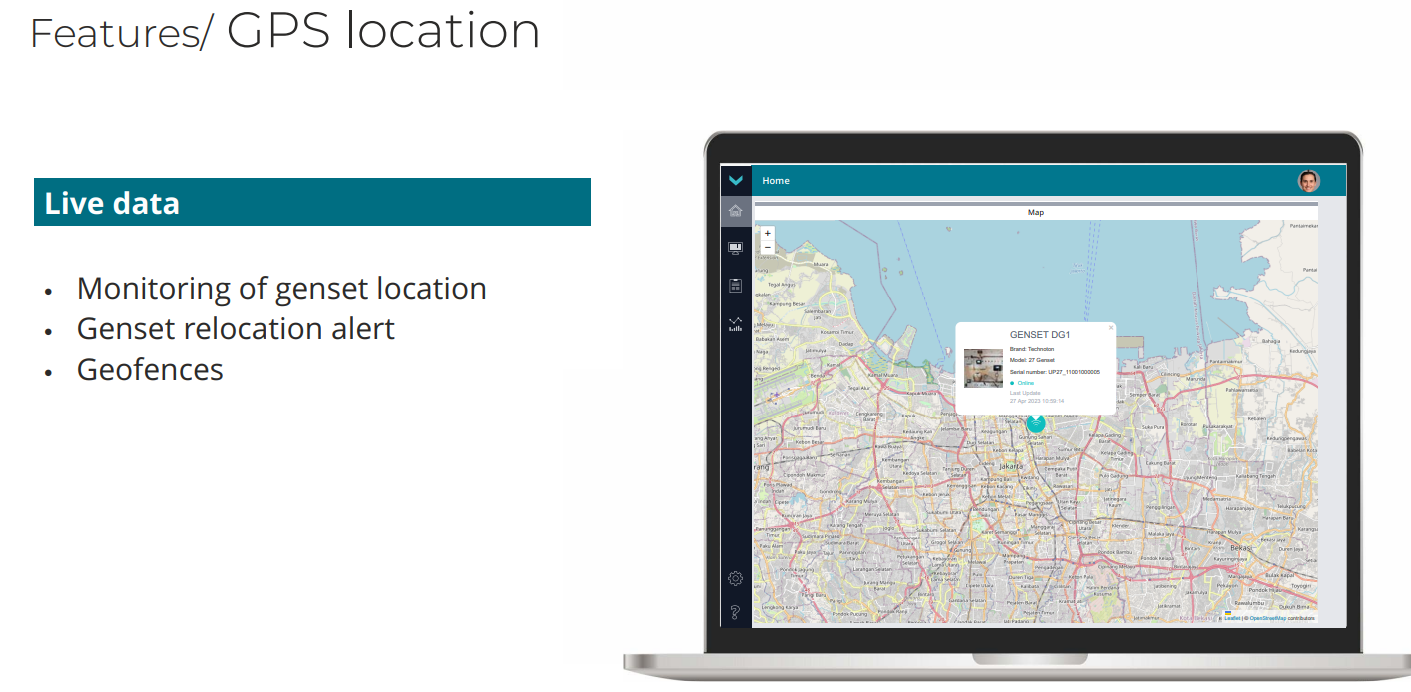1411x692 pixels.
Task: Collapse sidebar with the chevron logo
Action: [x=736, y=181]
